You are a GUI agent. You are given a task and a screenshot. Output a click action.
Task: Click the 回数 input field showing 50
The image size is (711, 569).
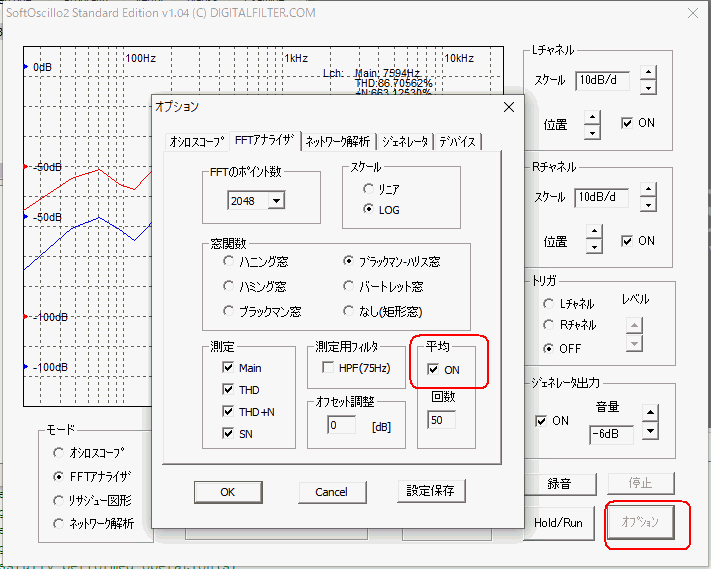pyautogui.click(x=442, y=420)
